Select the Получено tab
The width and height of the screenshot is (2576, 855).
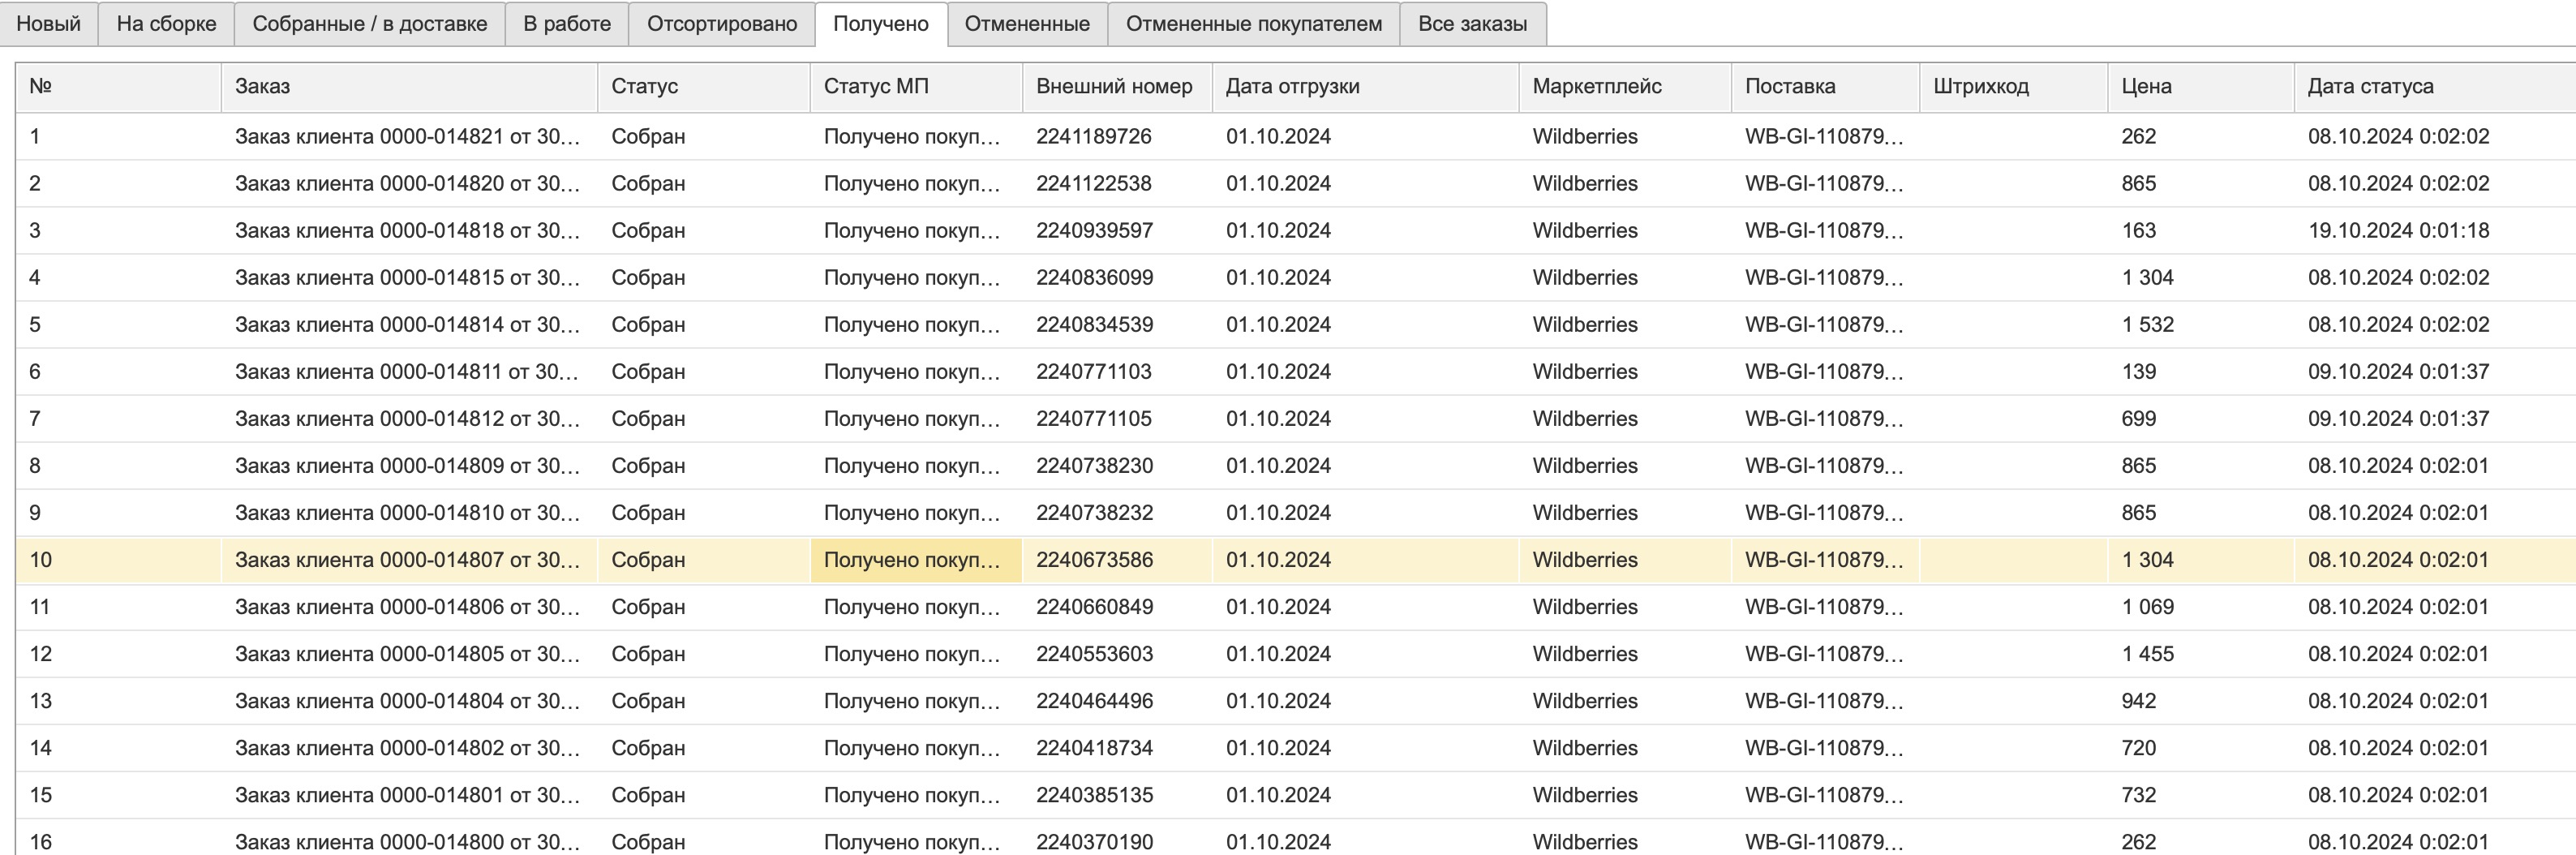coord(881,24)
